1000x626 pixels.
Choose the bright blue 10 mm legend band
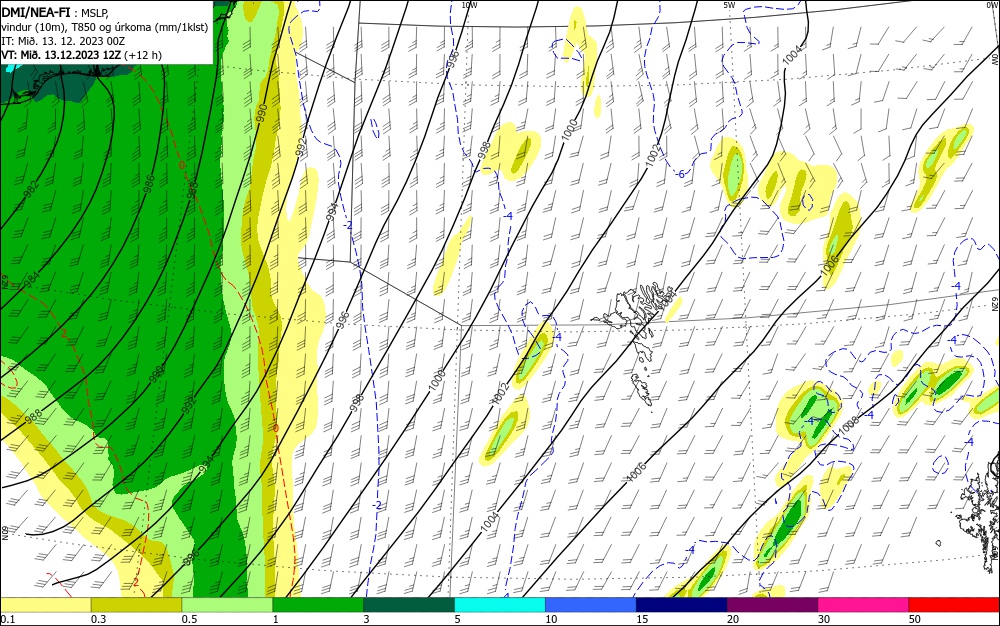point(591,605)
